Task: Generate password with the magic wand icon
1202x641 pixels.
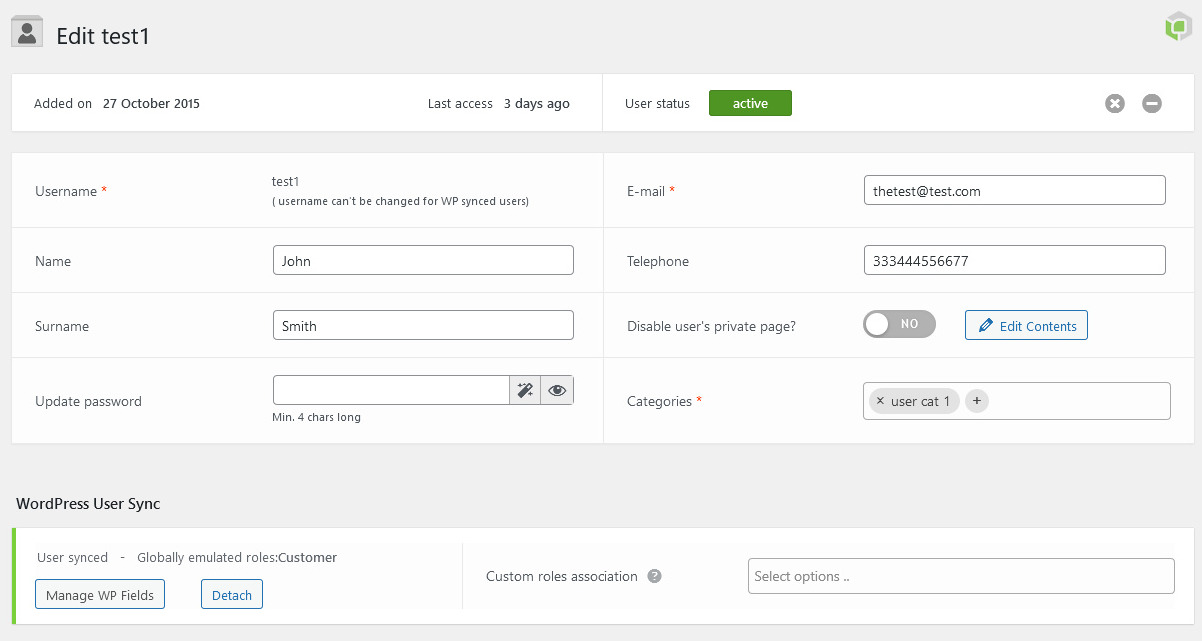Action: click(525, 390)
